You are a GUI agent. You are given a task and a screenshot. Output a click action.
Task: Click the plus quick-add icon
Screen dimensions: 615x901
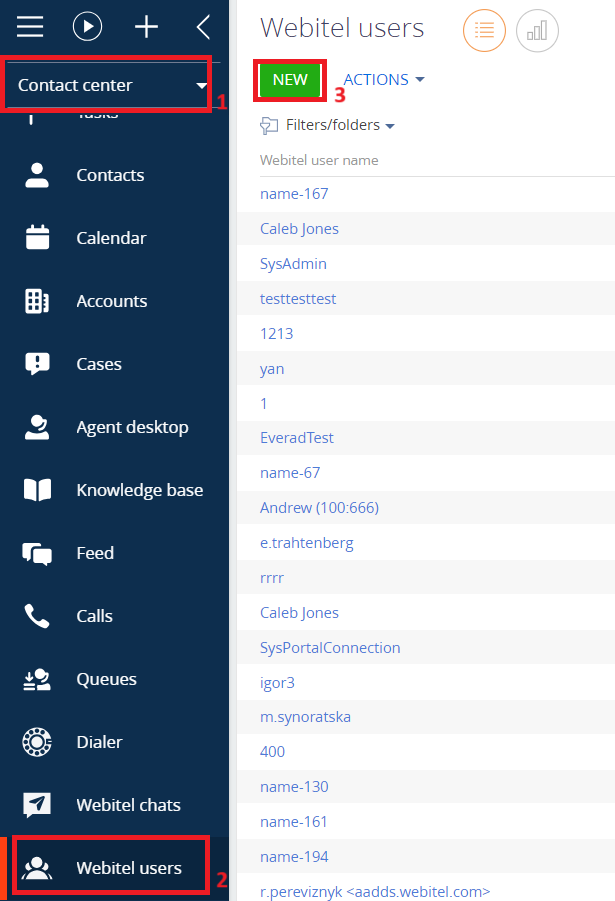146,26
